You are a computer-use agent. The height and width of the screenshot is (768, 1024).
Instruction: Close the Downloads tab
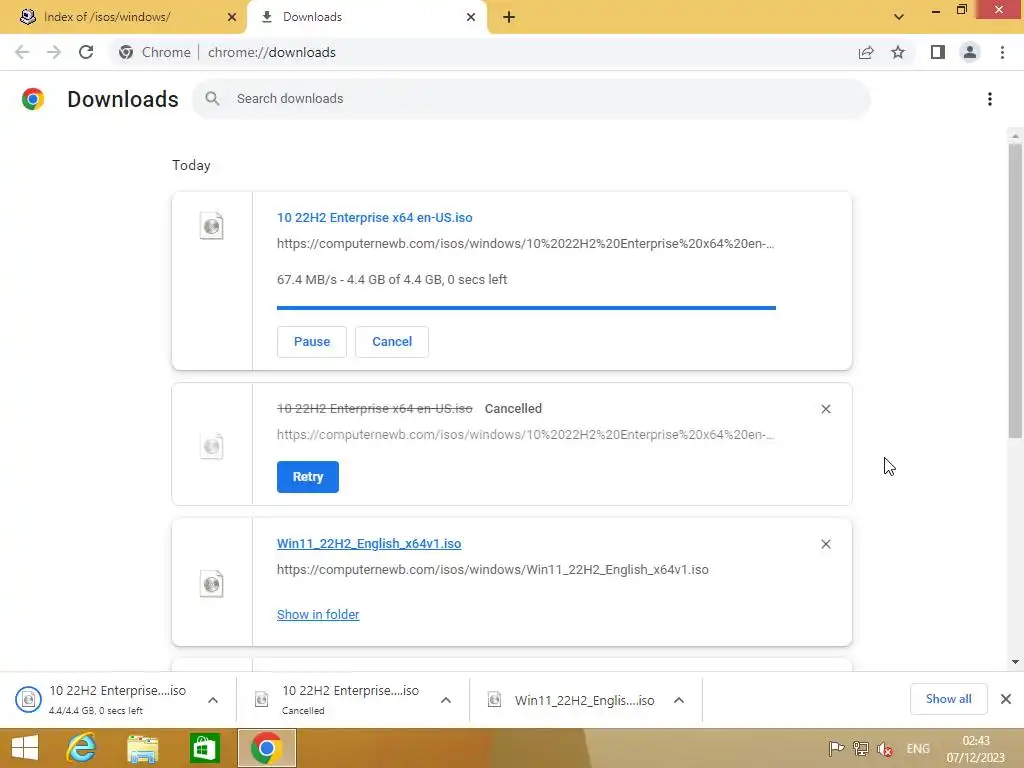coord(471,17)
